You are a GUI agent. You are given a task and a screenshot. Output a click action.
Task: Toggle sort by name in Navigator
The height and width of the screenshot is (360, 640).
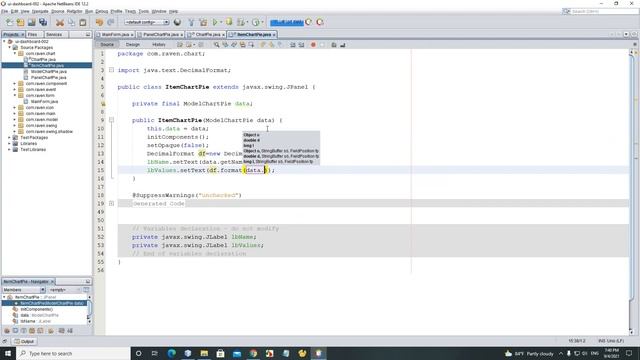[62, 331]
